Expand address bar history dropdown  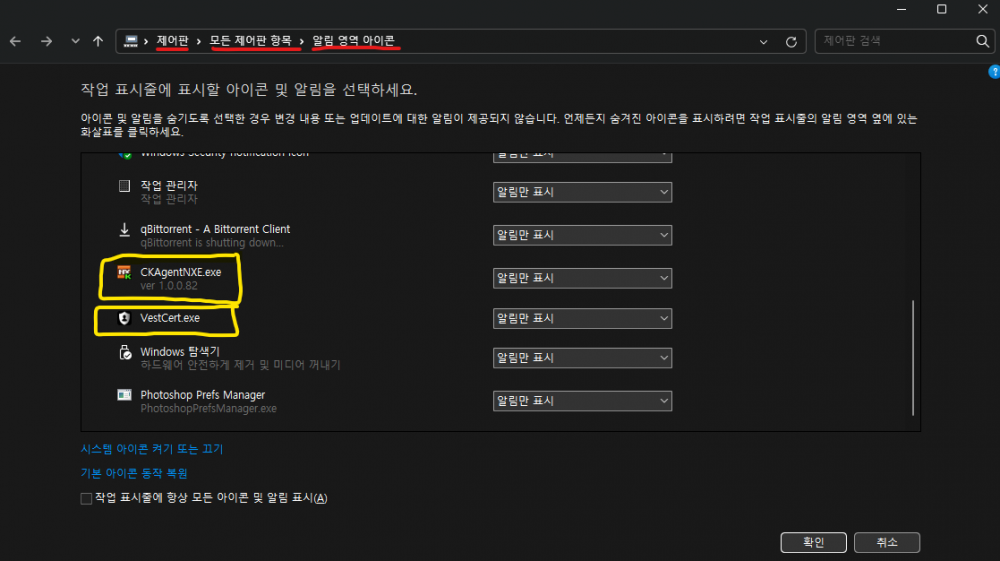coord(763,42)
